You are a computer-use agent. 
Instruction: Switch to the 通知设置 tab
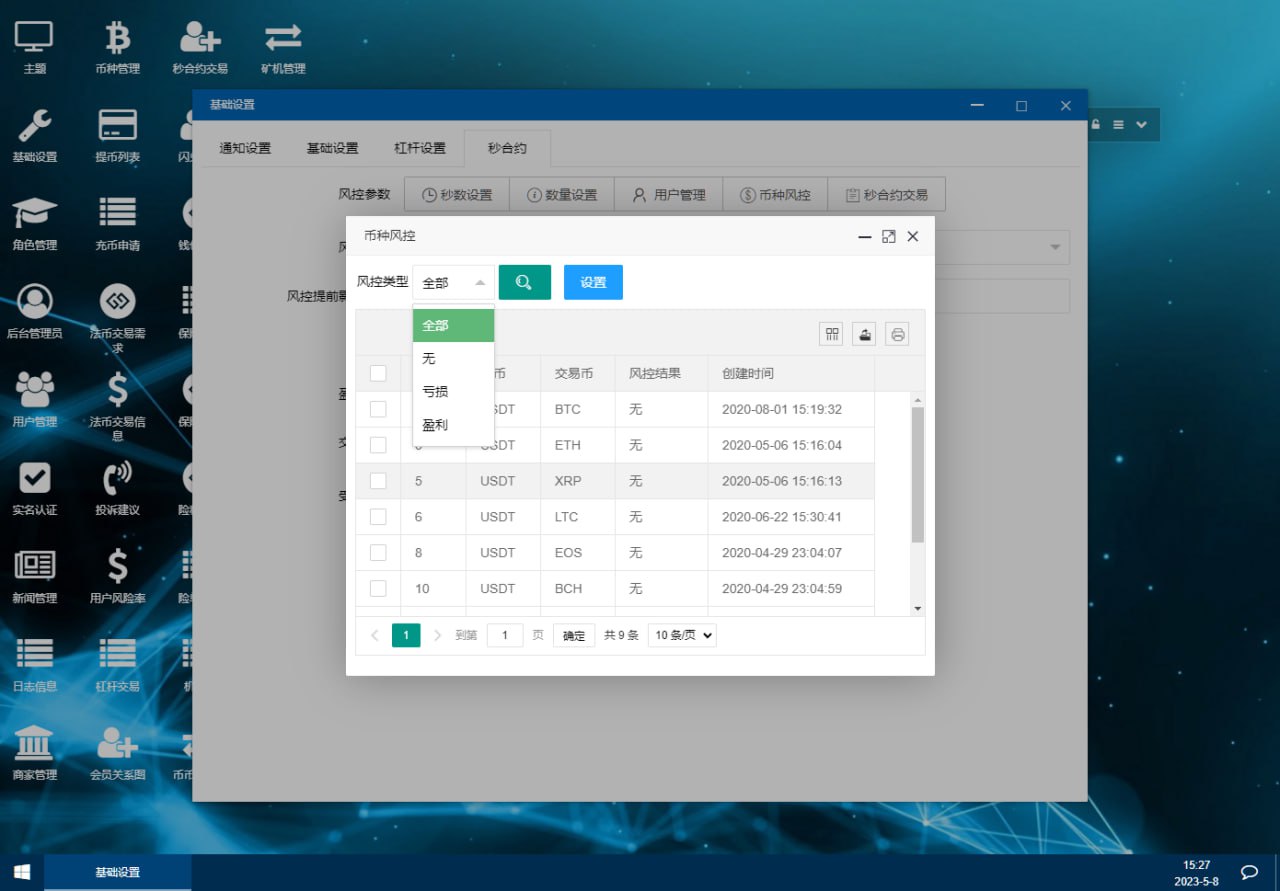pos(245,148)
